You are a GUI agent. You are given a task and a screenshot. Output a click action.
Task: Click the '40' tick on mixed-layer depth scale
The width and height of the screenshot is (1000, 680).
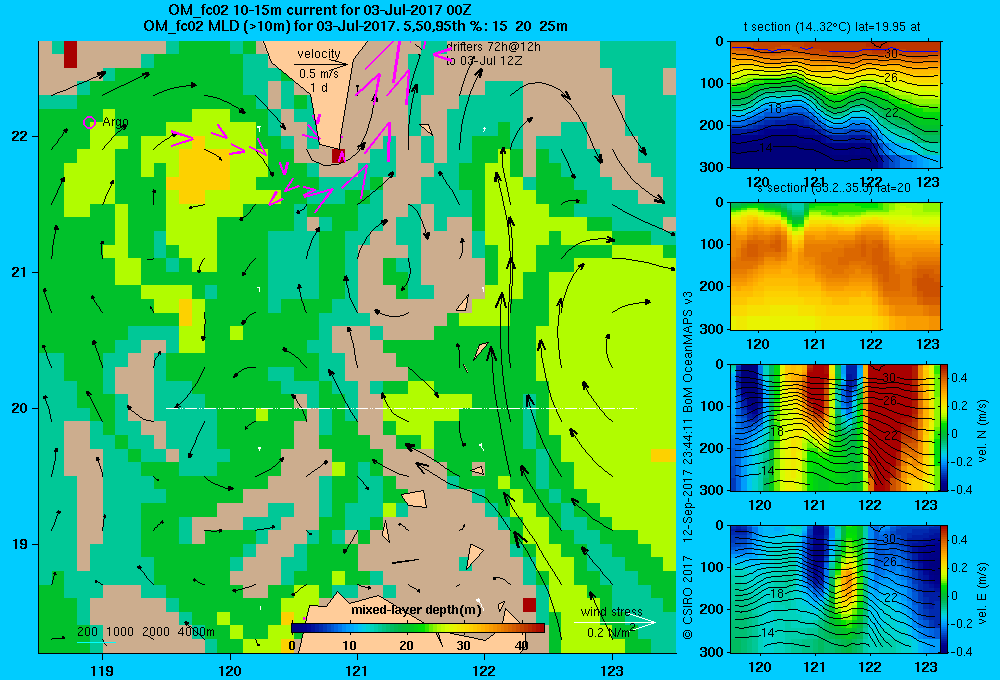[x=522, y=645]
